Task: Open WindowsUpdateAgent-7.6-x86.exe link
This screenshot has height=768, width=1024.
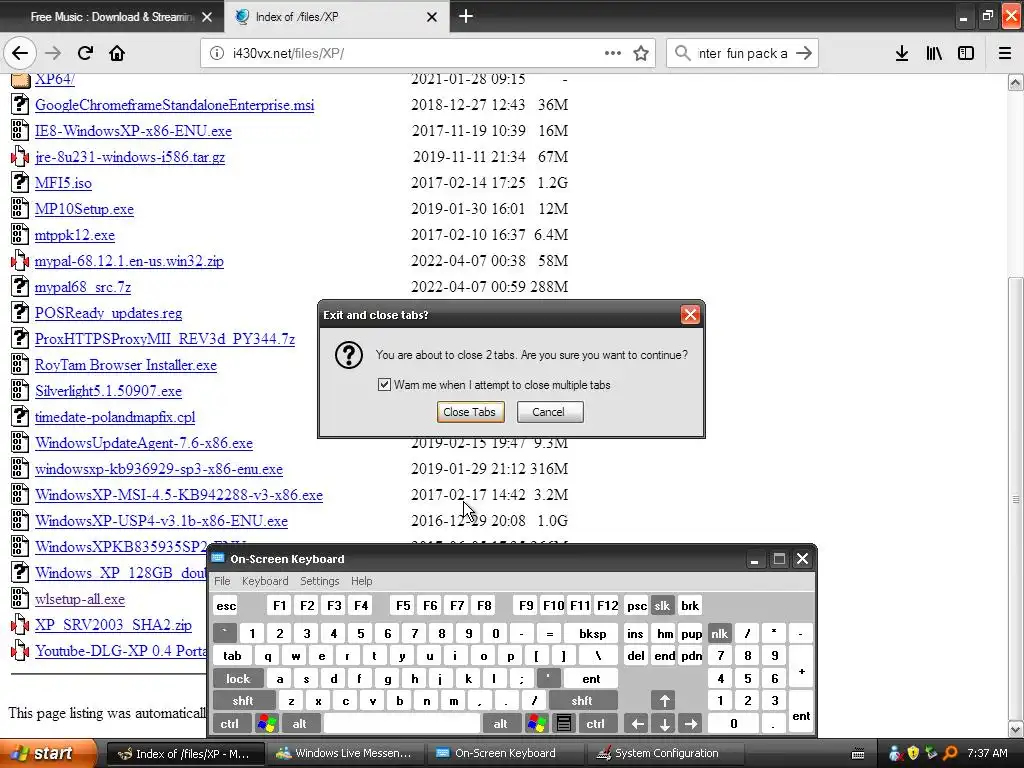Action: 144,443
